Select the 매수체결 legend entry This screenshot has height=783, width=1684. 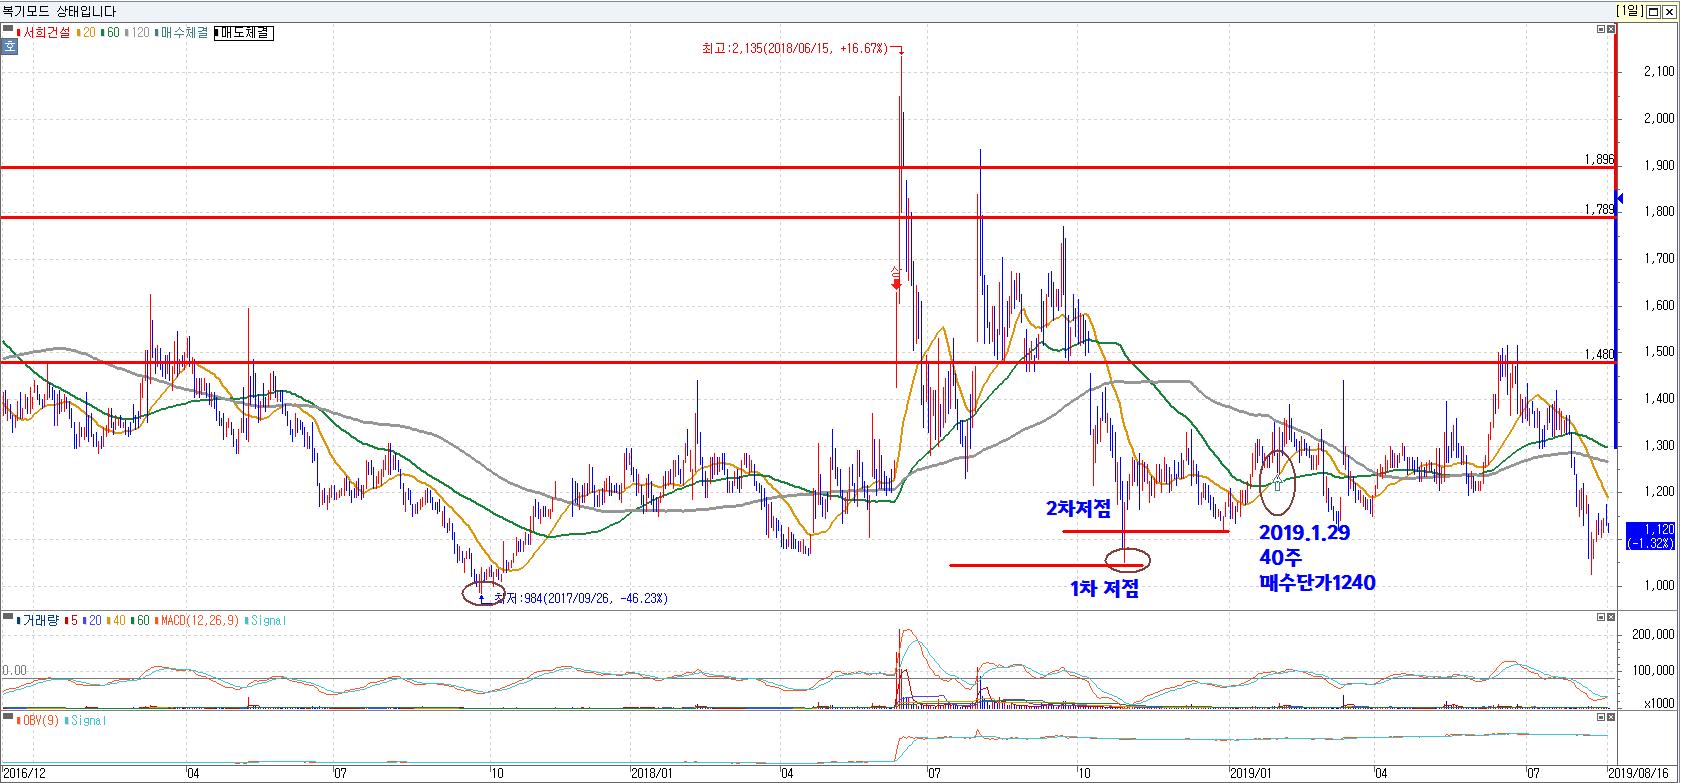click(182, 33)
